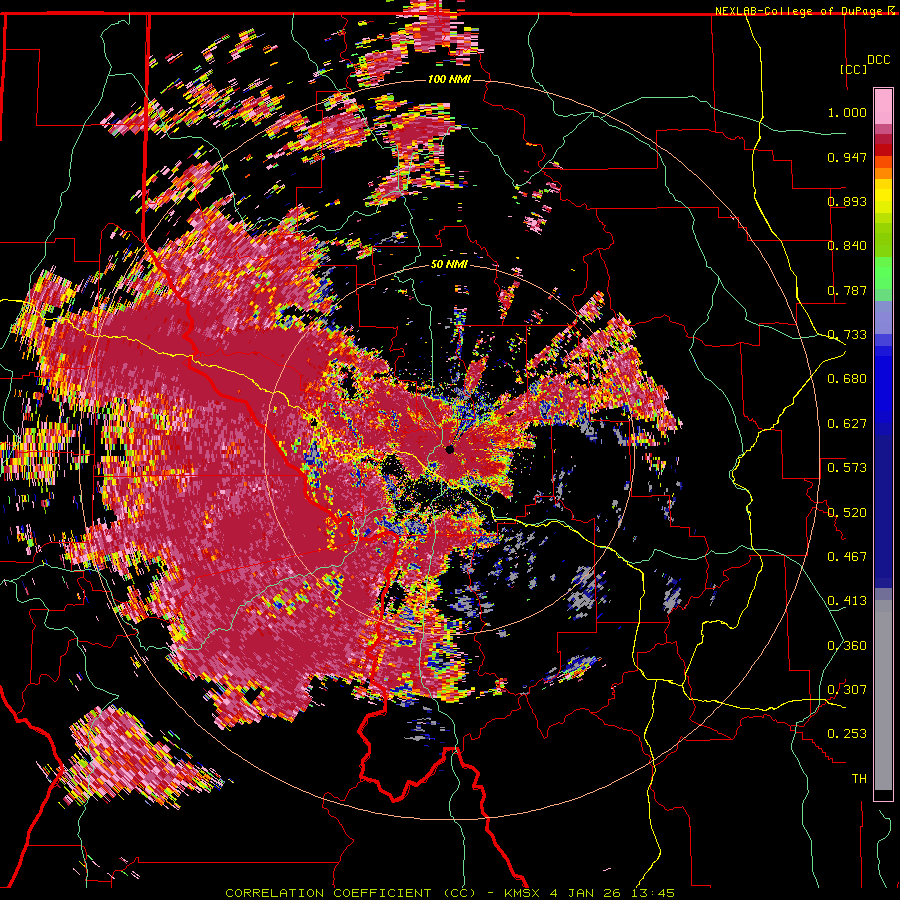
Task: Click the 0.893 legend value
Action: tap(847, 201)
